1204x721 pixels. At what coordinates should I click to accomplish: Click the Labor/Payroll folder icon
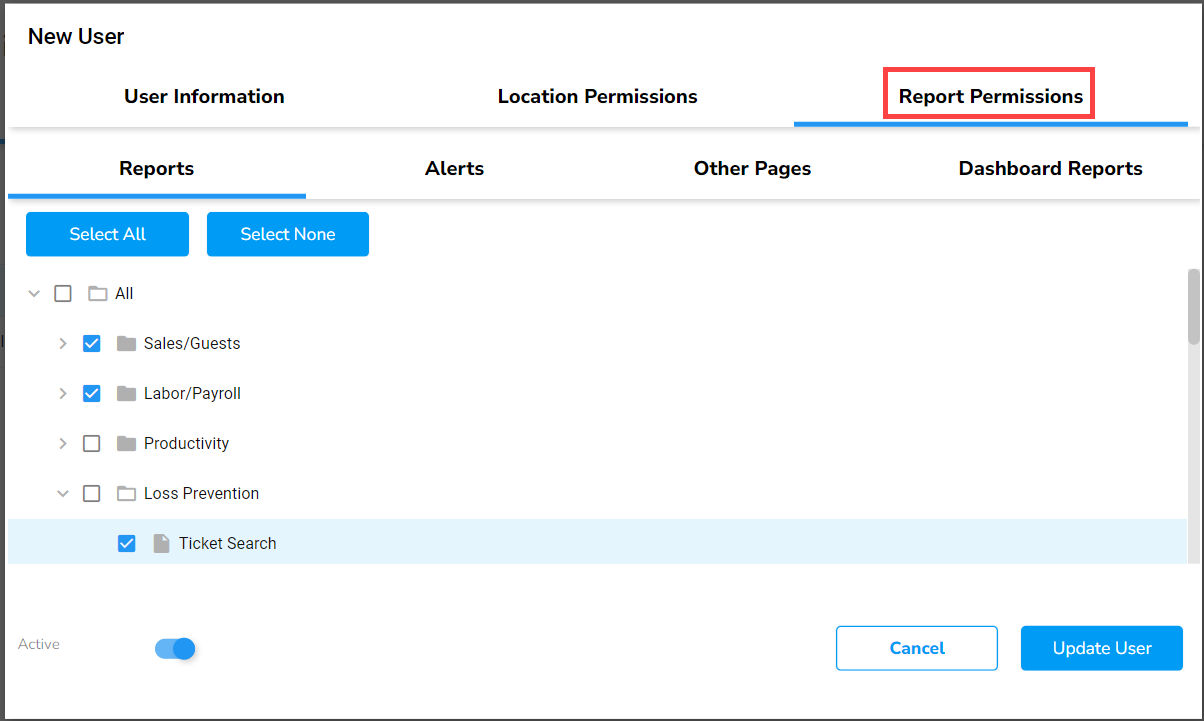point(126,394)
